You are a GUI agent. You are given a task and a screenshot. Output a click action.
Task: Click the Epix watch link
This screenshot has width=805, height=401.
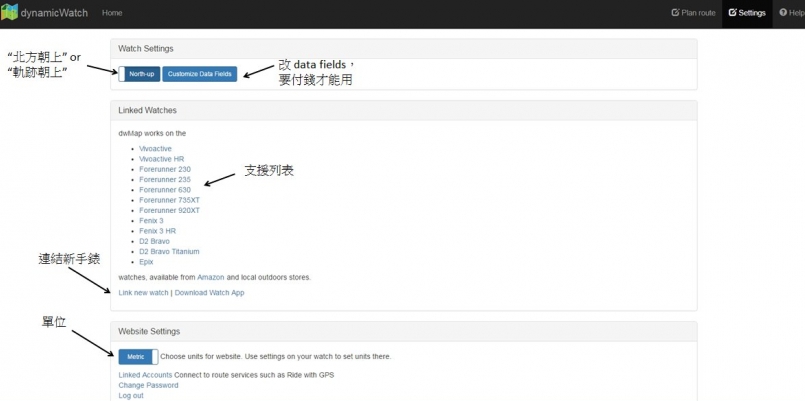(147, 261)
